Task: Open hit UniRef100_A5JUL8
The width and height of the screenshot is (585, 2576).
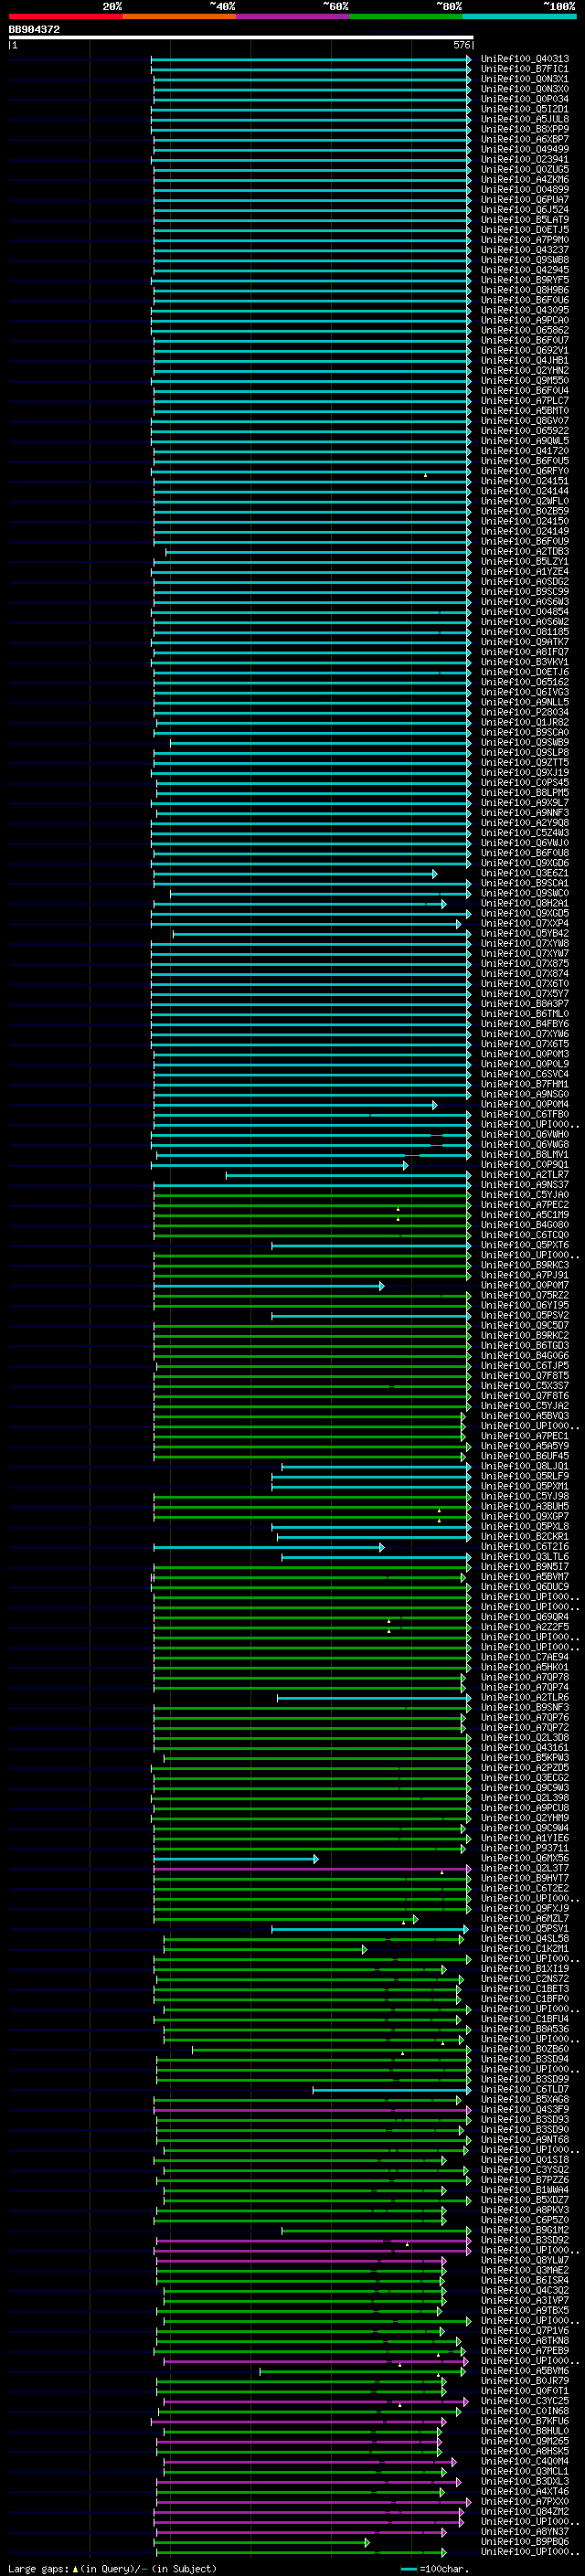Action: point(524,119)
